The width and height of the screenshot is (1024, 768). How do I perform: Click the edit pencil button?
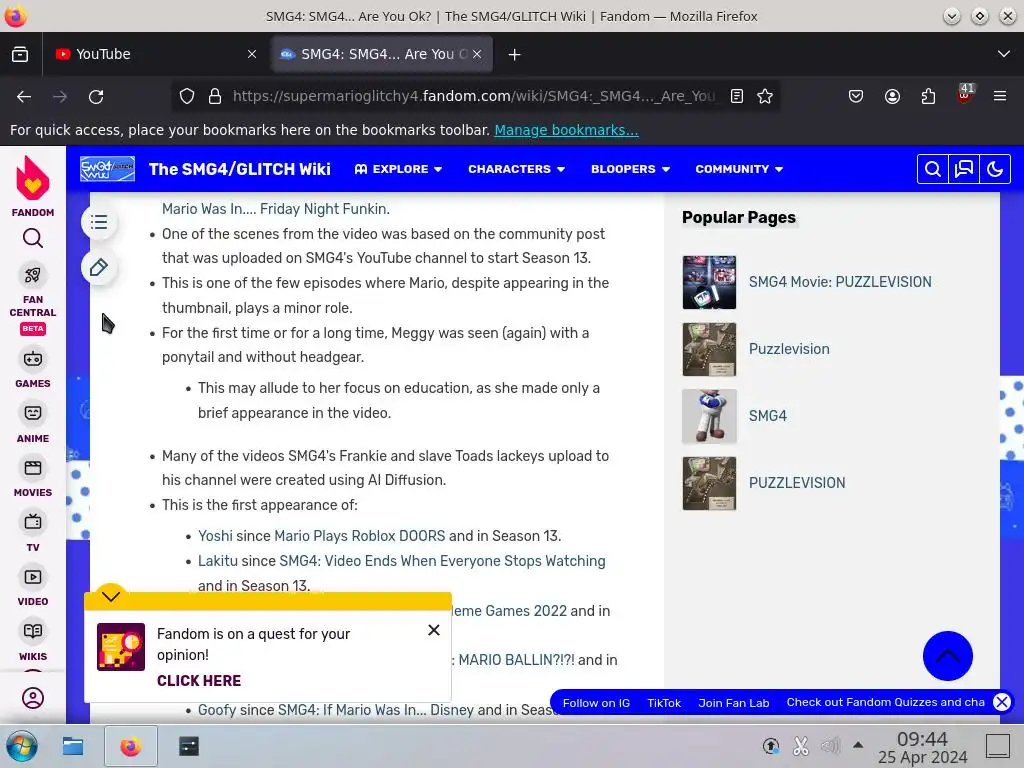[x=99, y=267]
